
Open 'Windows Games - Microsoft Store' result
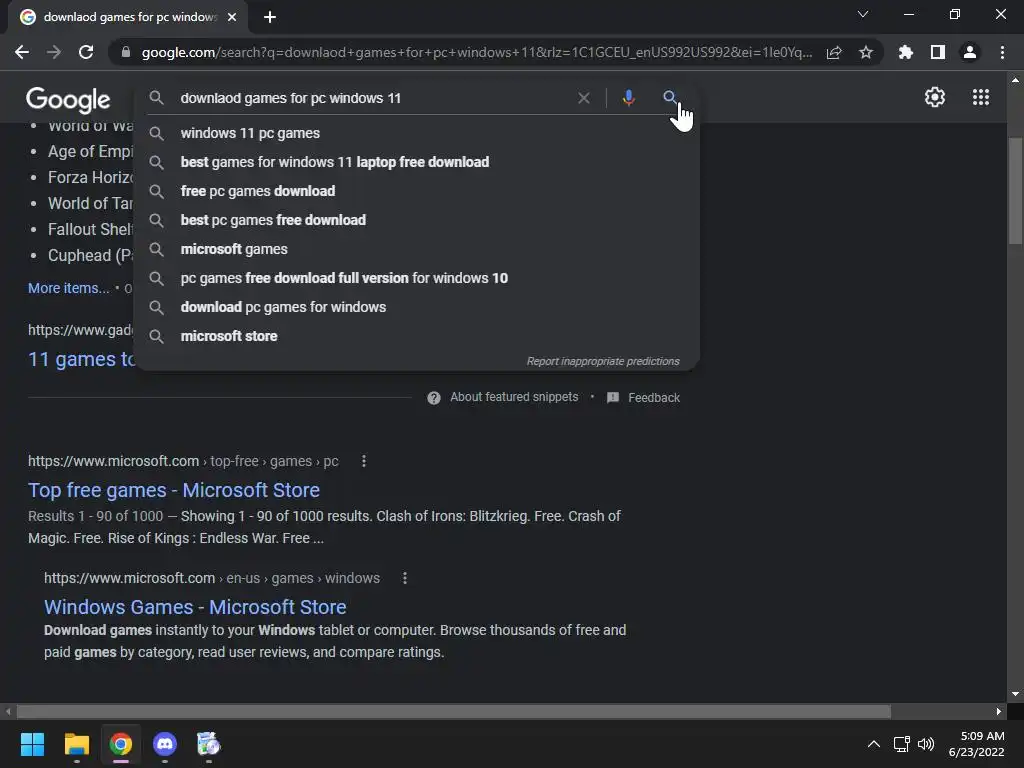point(195,607)
